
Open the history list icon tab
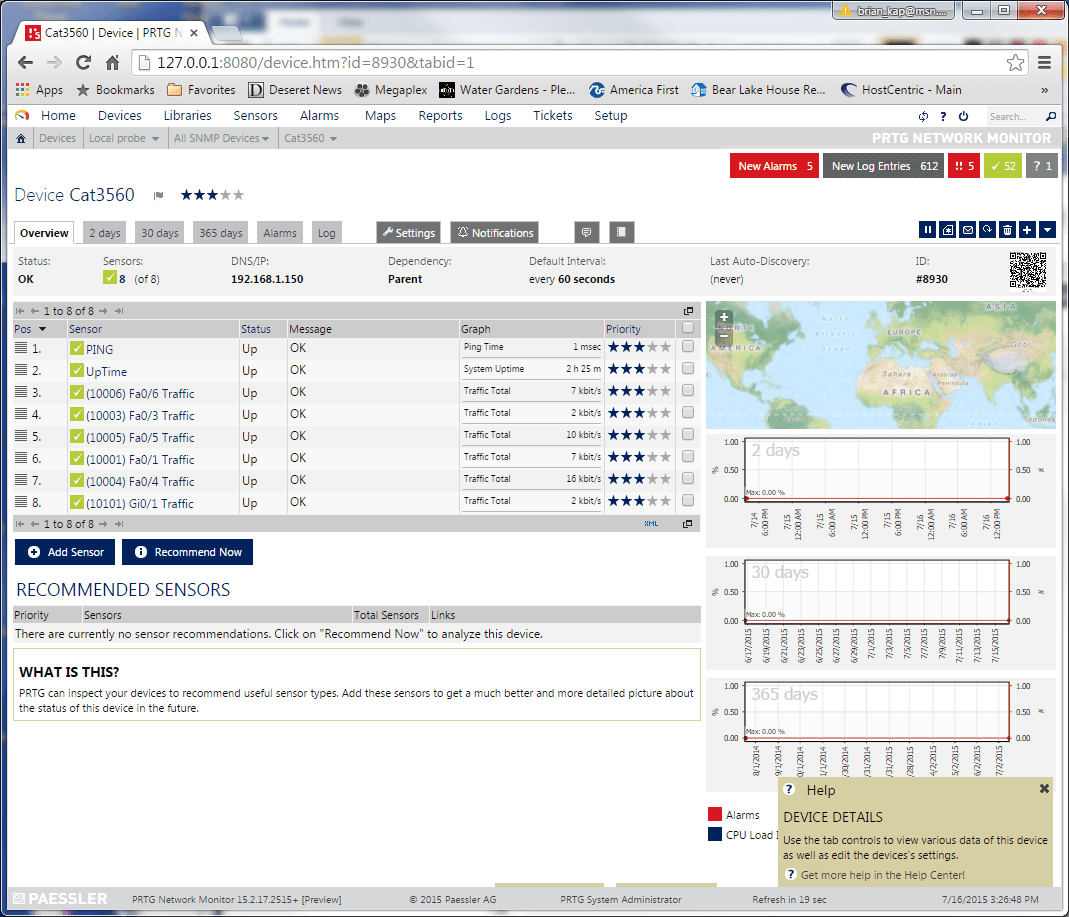[x=621, y=232]
